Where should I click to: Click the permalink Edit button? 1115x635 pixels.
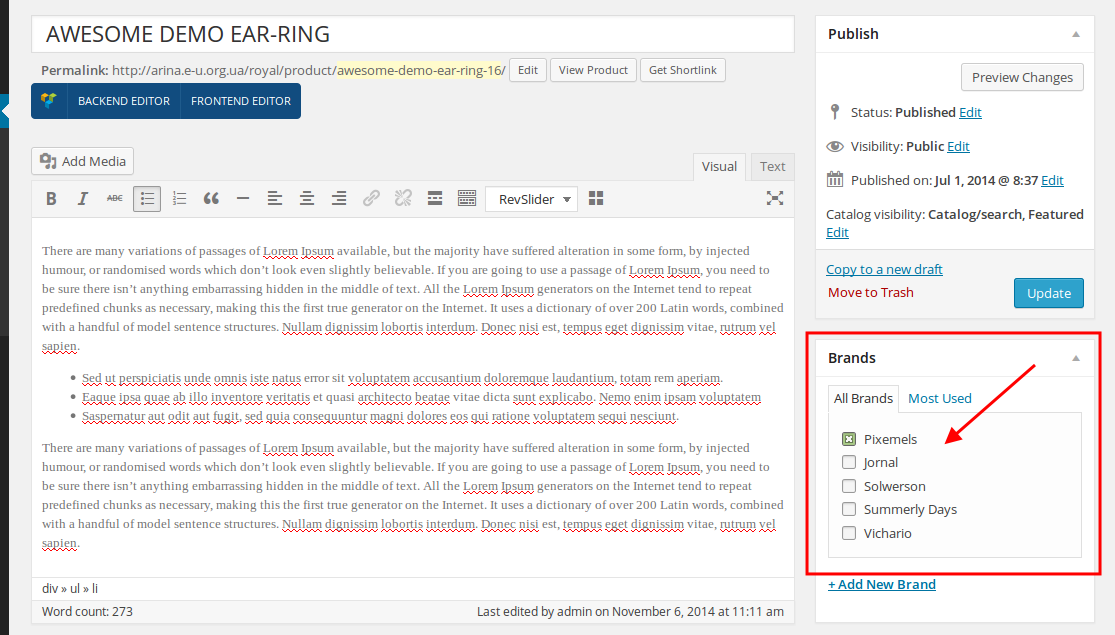click(x=528, y=70)
